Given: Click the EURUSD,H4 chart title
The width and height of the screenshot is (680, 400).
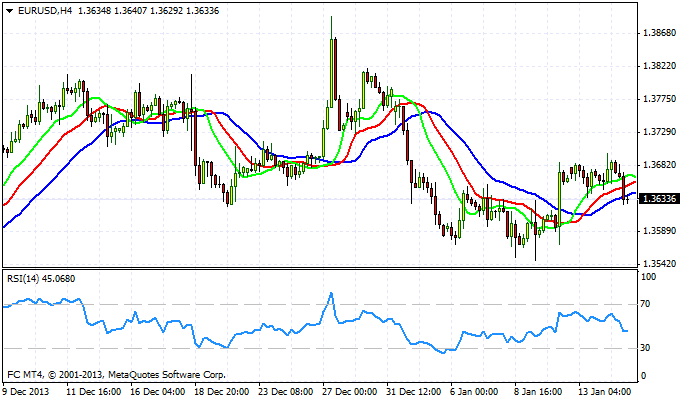Looking at the screenshot, I should click(x=45, y=11).
